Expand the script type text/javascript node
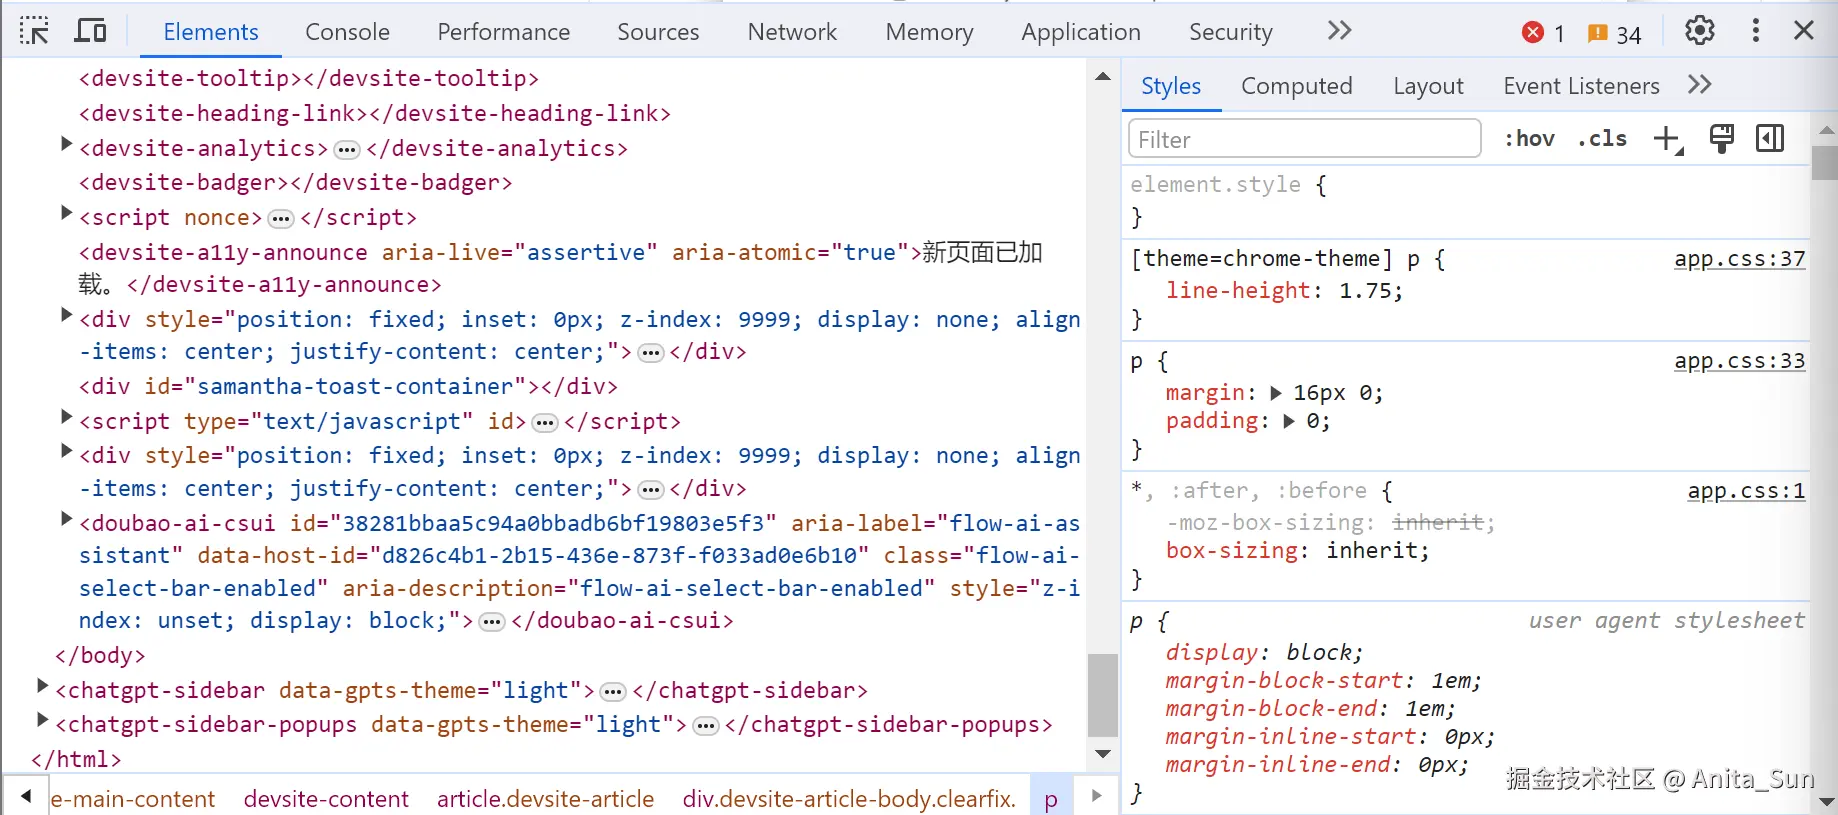Image resolution: width=1838 pixels, height=815 pixels. click(x=66, y=417)
